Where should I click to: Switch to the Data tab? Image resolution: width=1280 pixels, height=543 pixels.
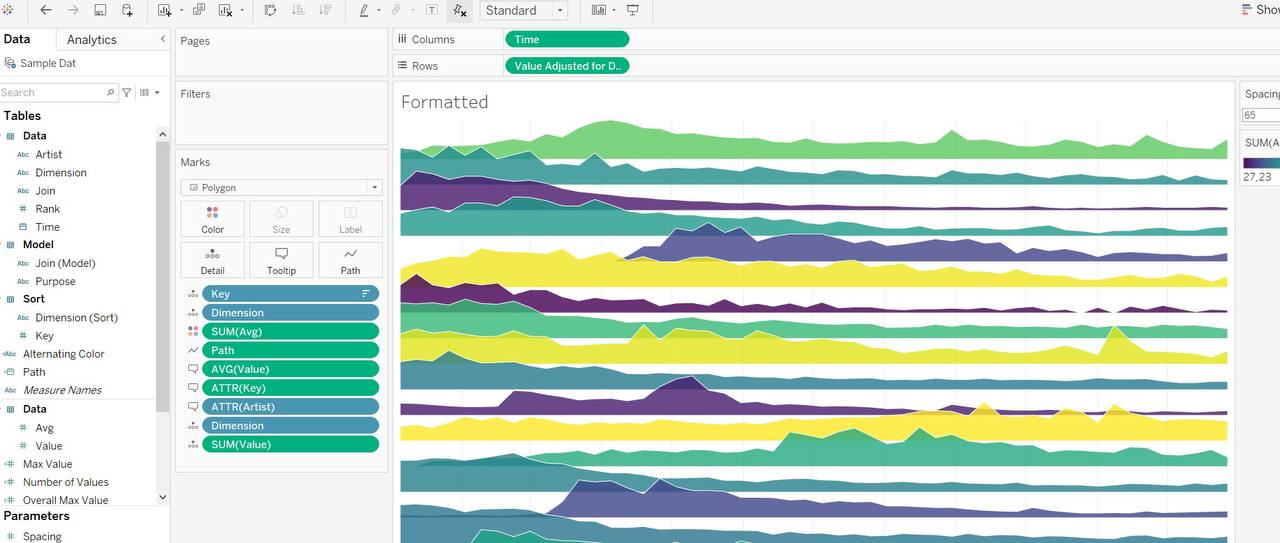(x=17, y=39)
